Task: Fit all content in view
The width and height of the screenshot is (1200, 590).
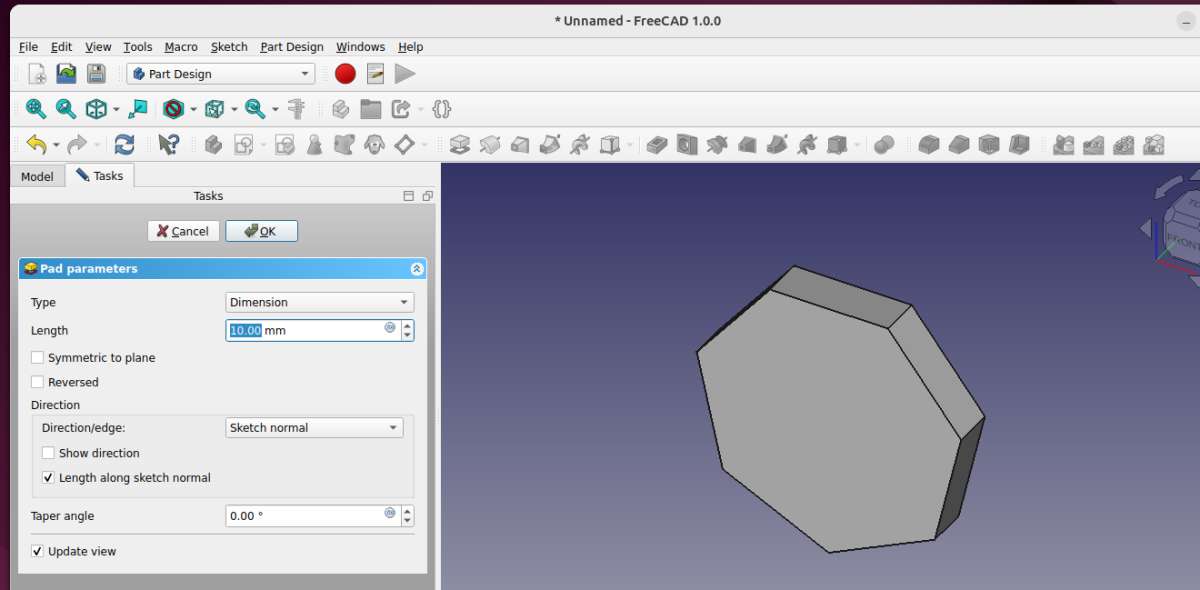Action: (x=36, y=109)
